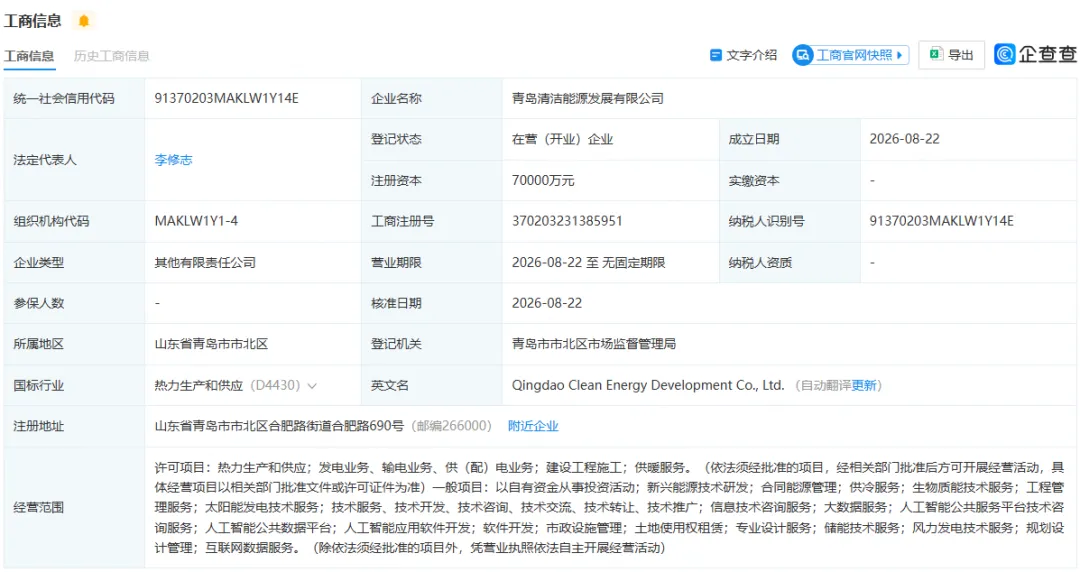Click registered address 合肥路690号 text
1080x572 pixels.
coord(368,426)
